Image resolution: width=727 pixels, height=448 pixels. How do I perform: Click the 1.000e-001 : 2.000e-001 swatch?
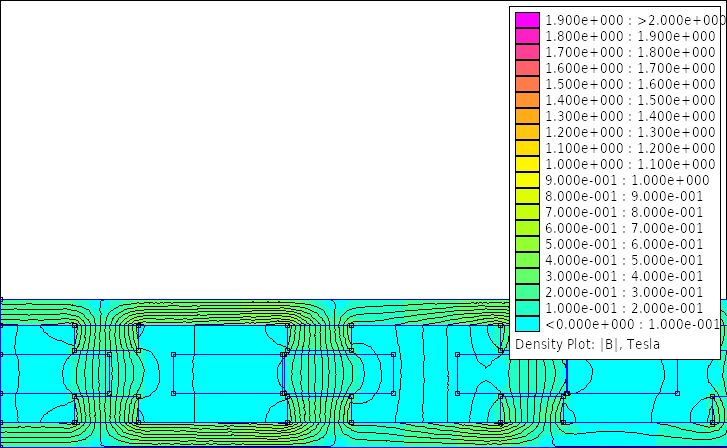tap(527, 308)
